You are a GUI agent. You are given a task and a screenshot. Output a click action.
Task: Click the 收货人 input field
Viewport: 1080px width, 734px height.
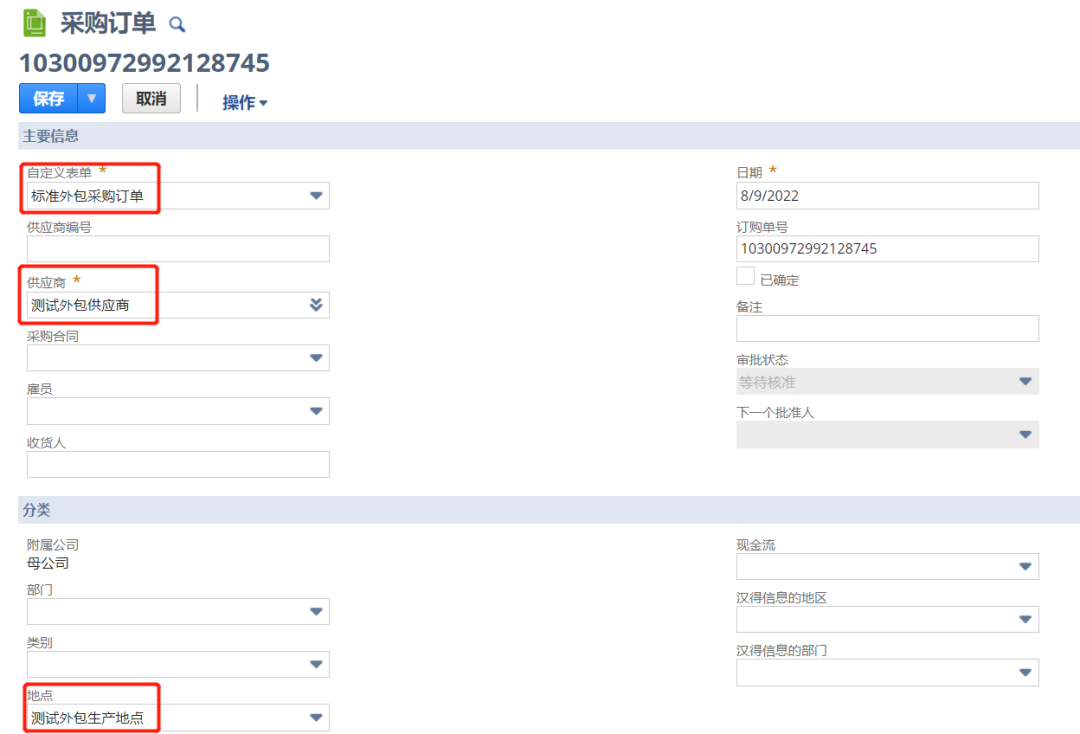coord(178,464)
